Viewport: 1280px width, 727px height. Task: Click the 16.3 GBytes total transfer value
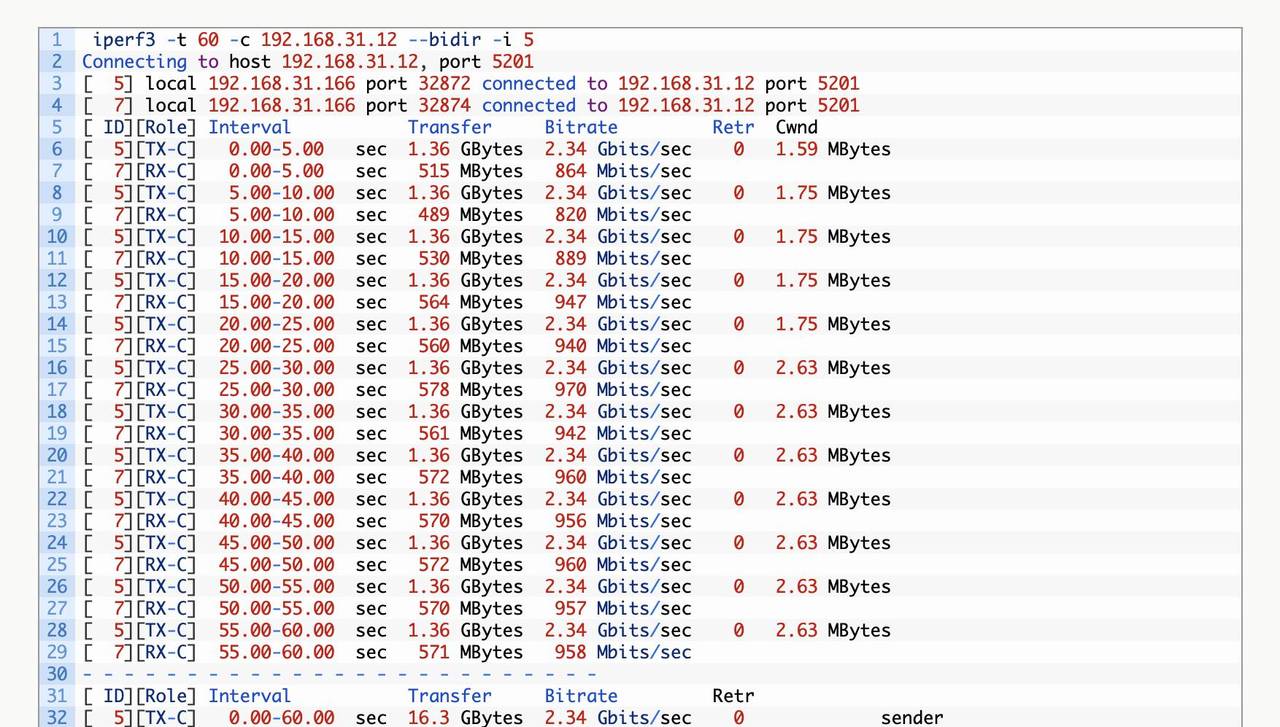464,717
